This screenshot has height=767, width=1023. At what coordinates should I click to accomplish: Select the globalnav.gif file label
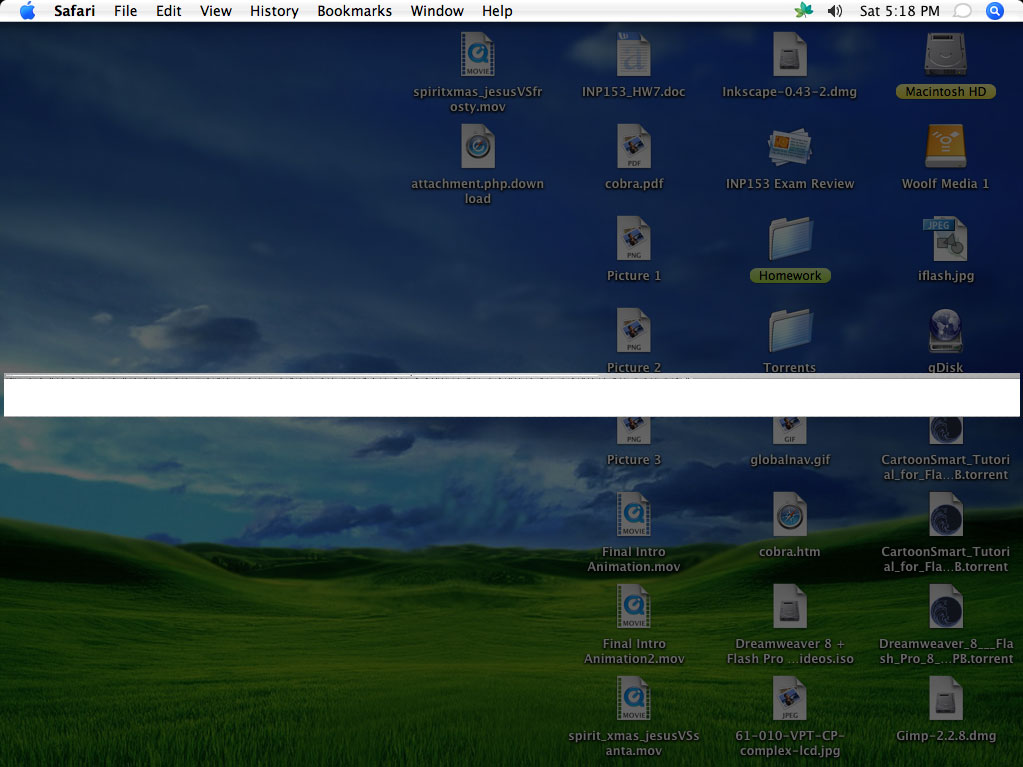tap(789, 460)
